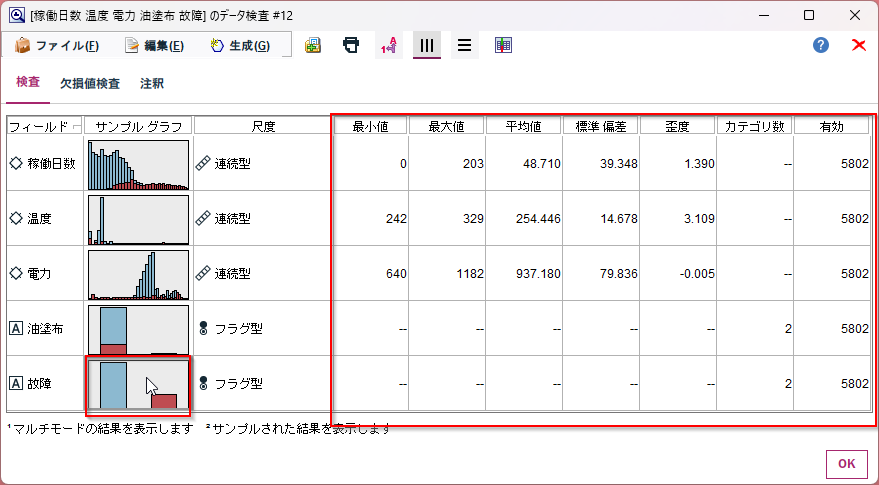The height and width of the screenshot is (485, 879).
Task: Click the diamond icon beside 電力
Action: click(16, 274)
